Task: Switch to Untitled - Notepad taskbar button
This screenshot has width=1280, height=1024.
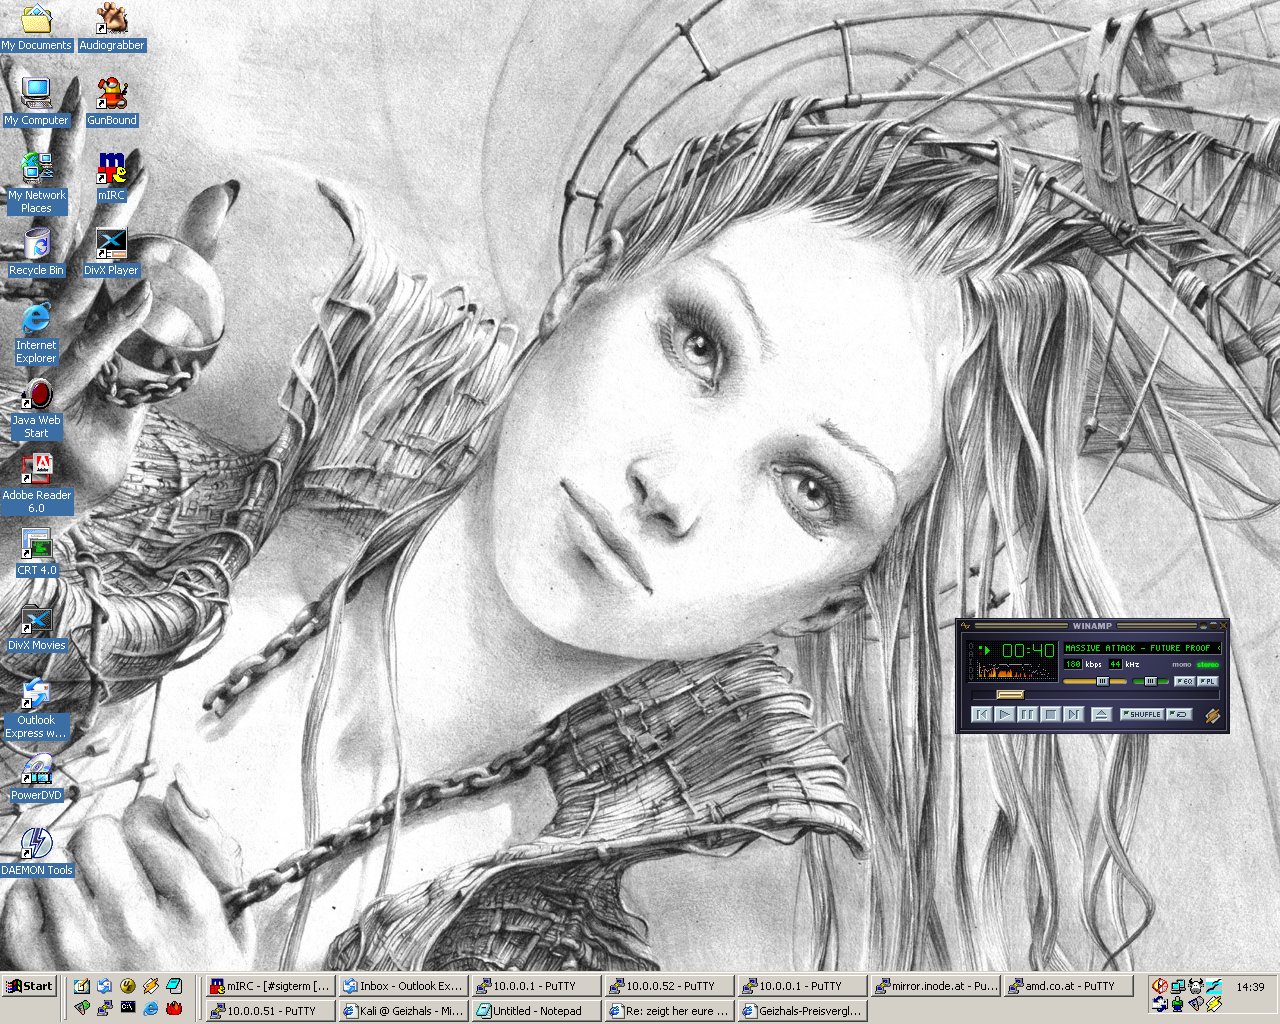Action: click(536, 1011)
